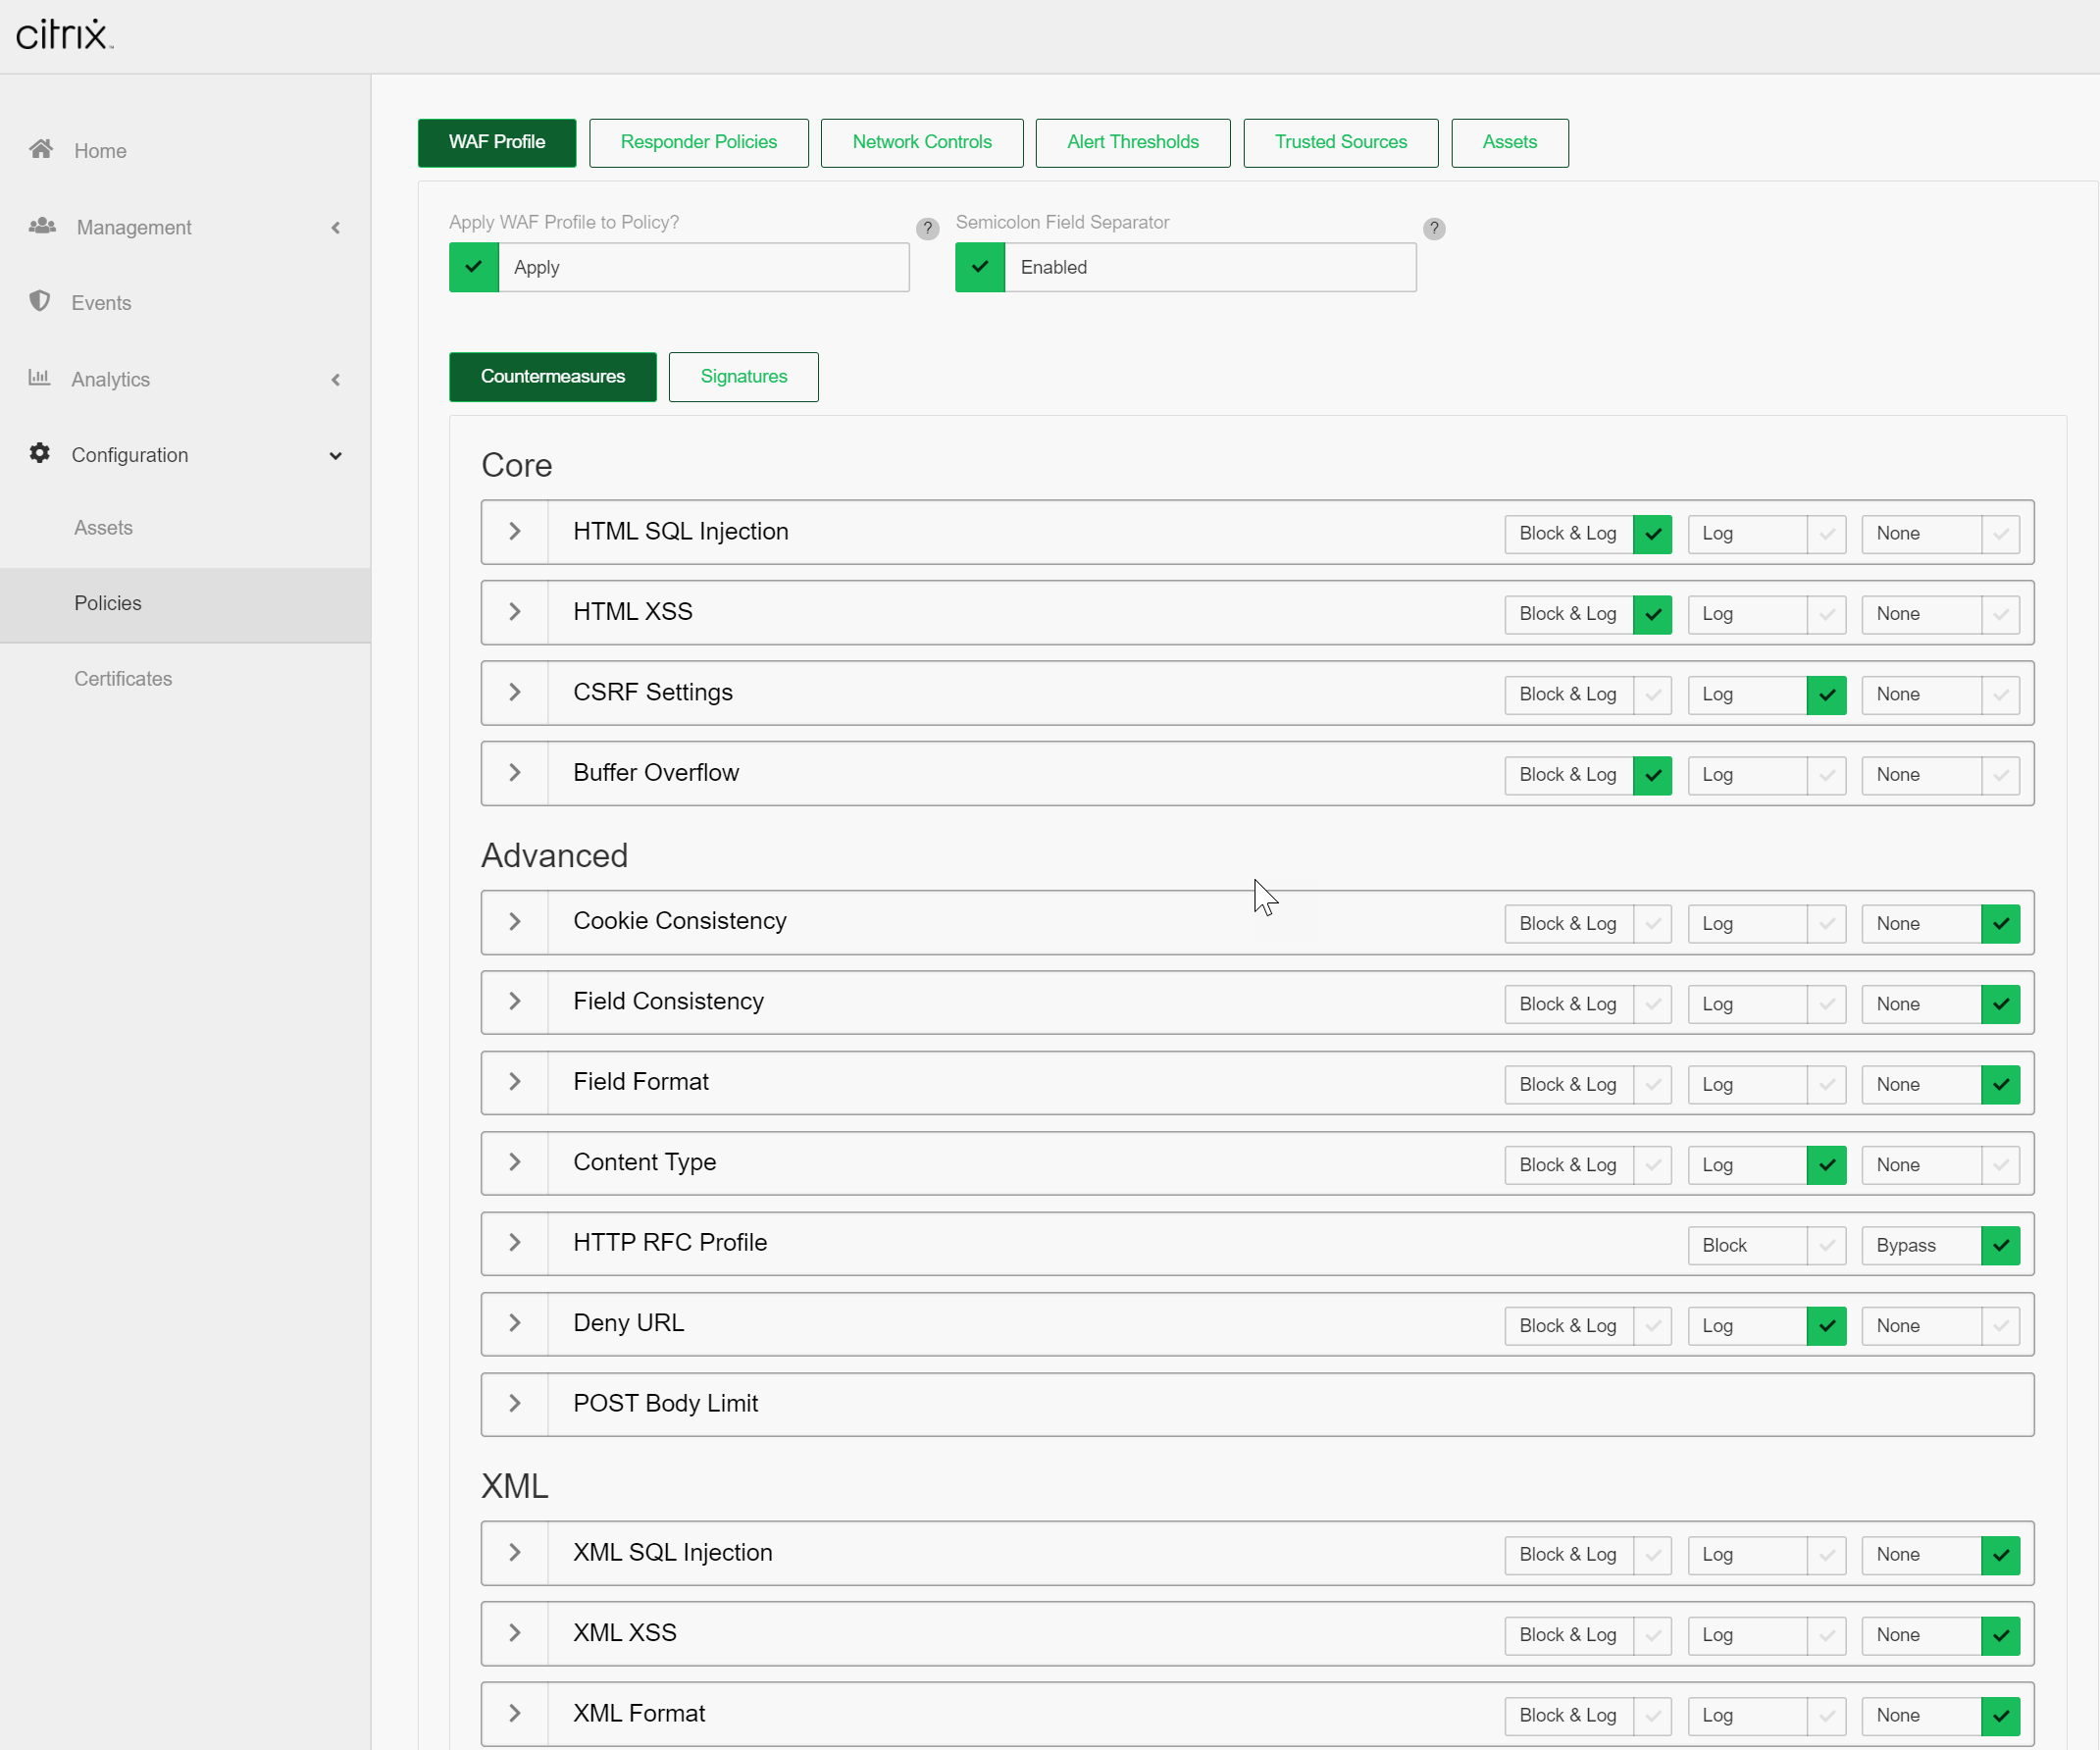Expand the POST Body Limit section

coord(514,1403)
